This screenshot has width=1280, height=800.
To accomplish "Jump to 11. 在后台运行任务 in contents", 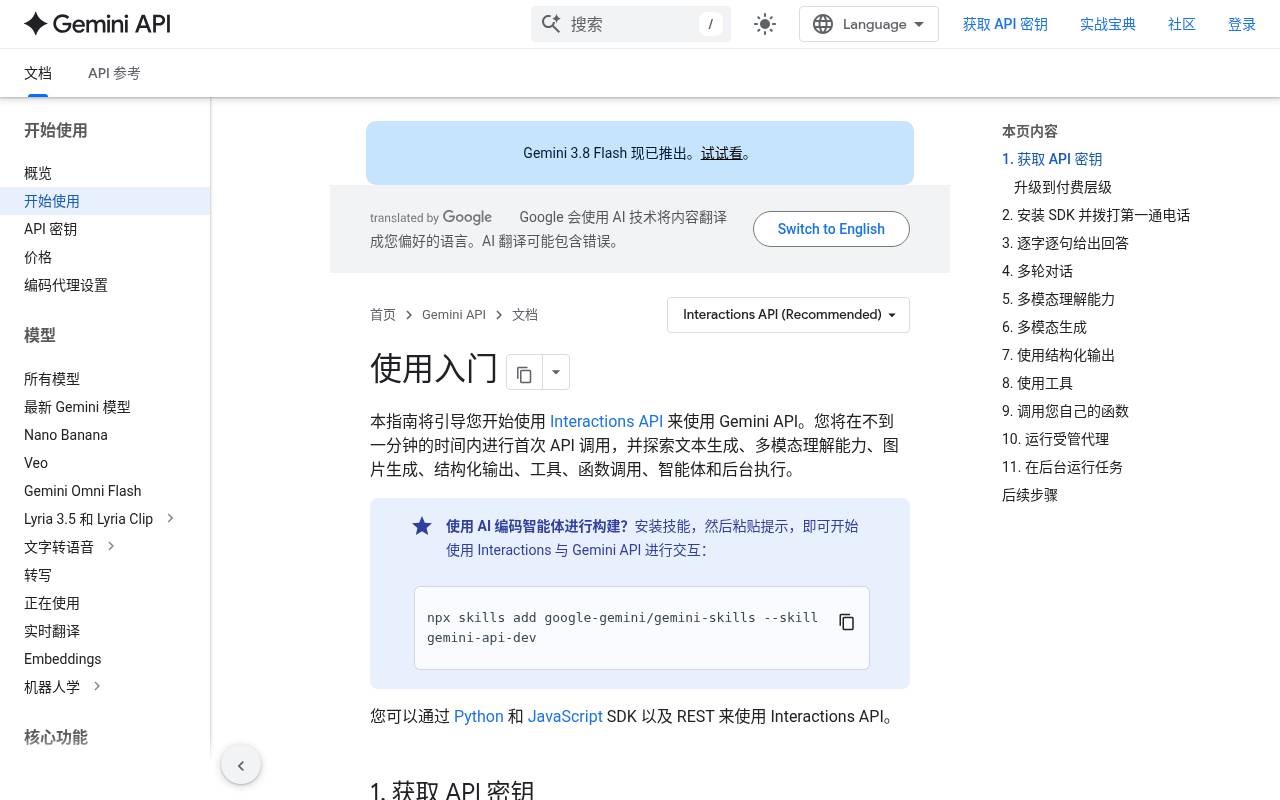I will tap(1062, 467).
